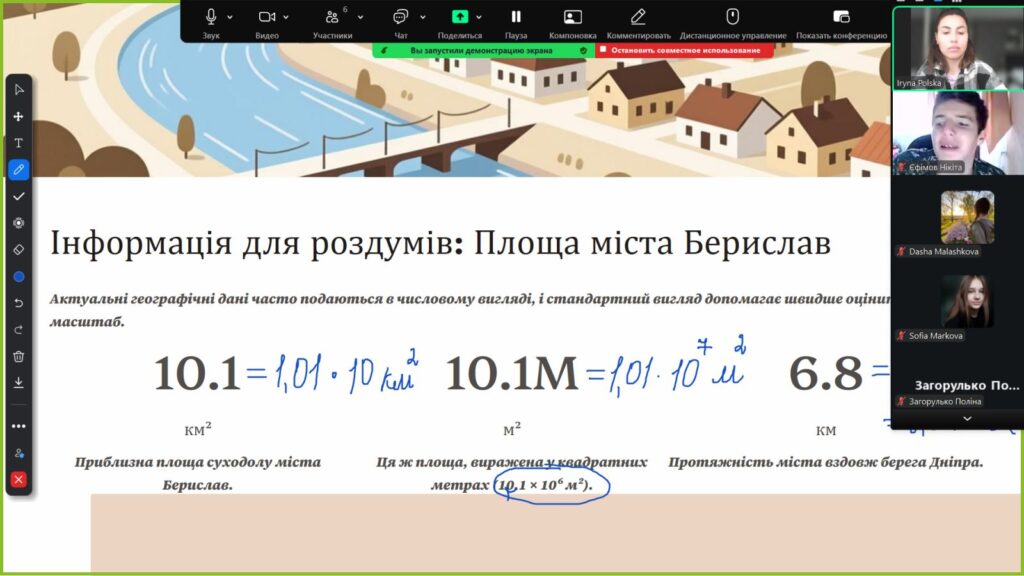Clear annotations with the trash icon
1024x576 pixels.
18,356
